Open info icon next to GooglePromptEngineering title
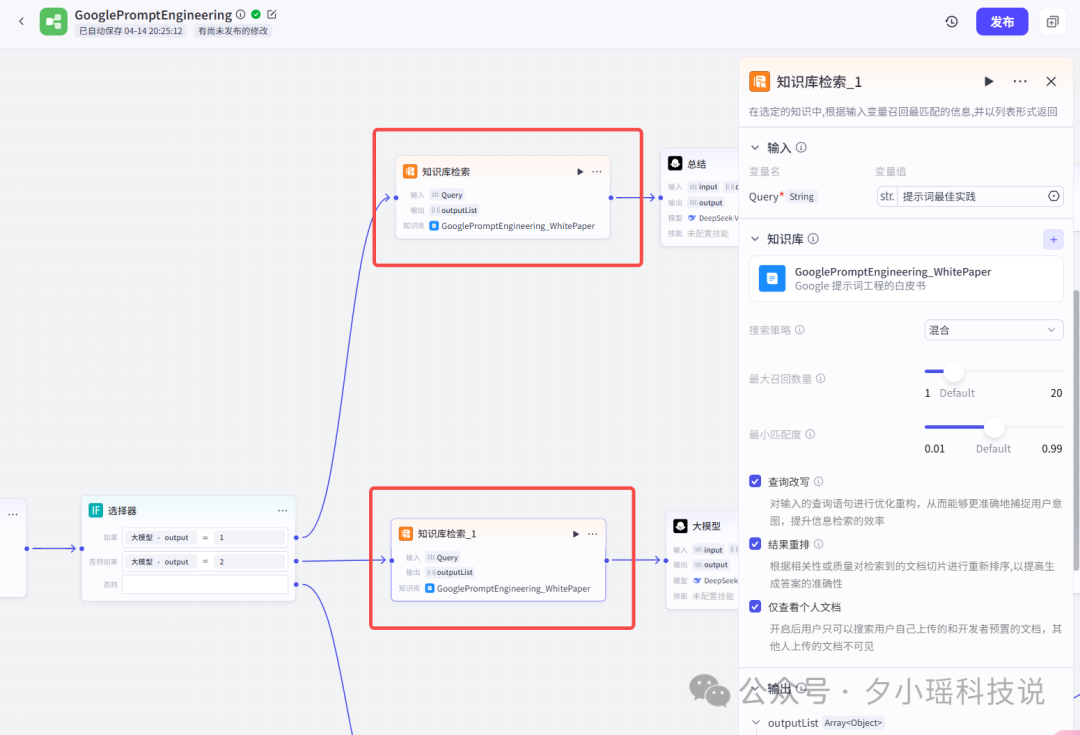 [x=240, y=14]
